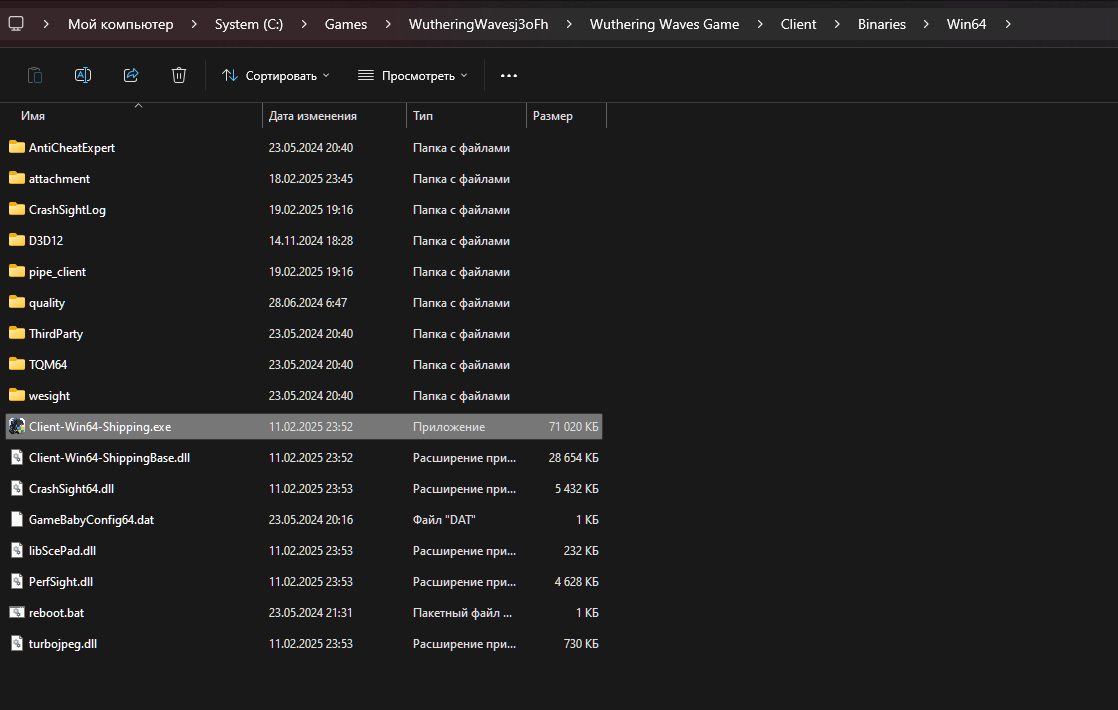Click the share icon in toolbar

pyautogui.click(x=130, y=75)
